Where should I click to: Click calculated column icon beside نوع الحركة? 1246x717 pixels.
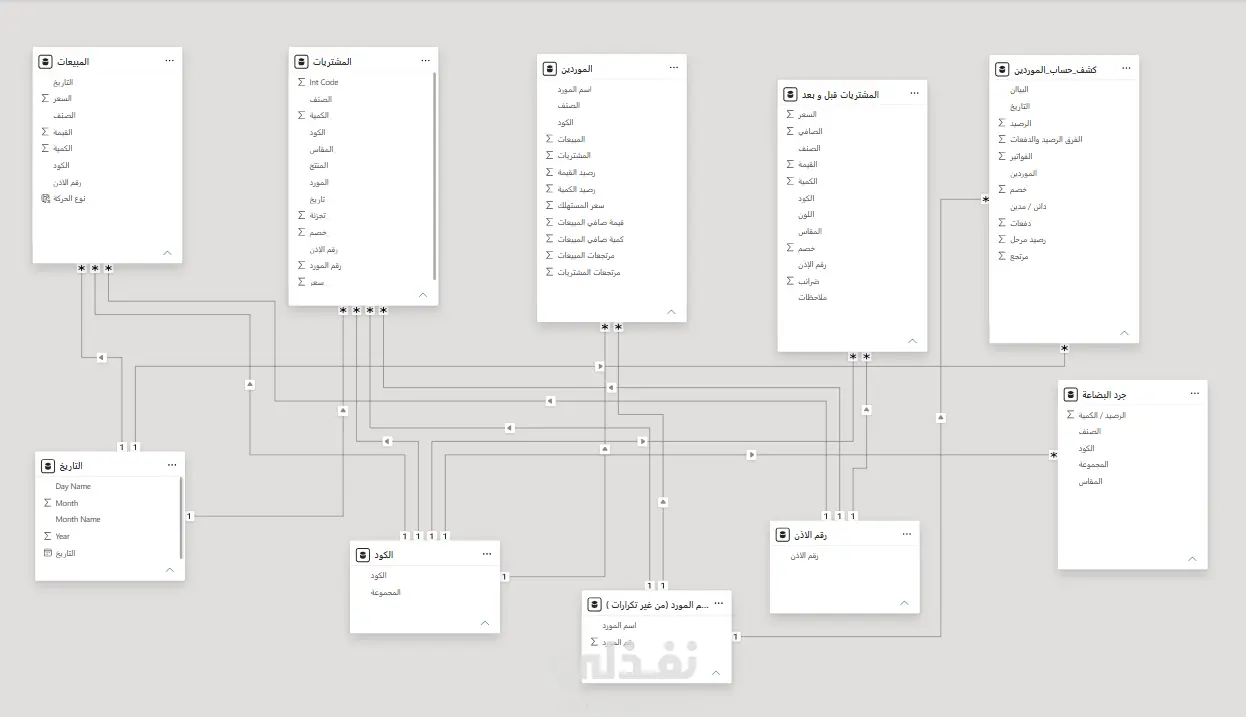point(46,198)
